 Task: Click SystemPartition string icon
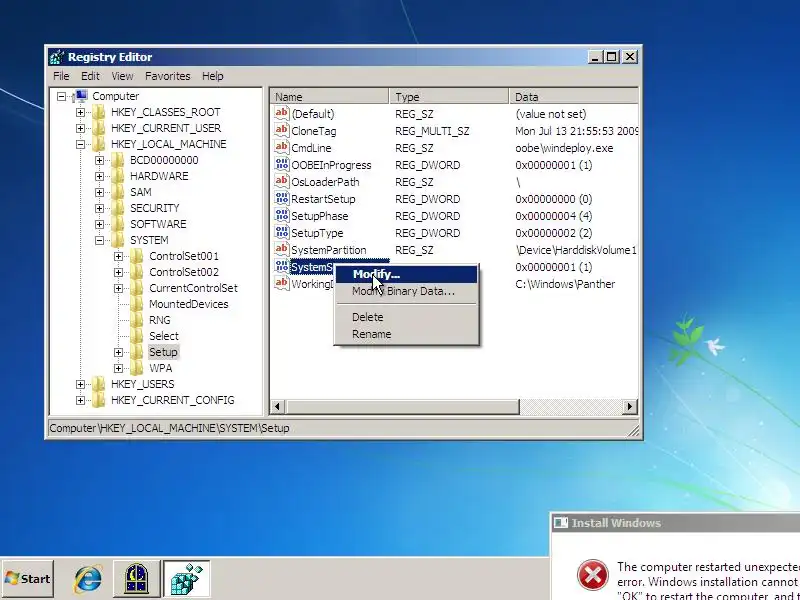[282, 249]
